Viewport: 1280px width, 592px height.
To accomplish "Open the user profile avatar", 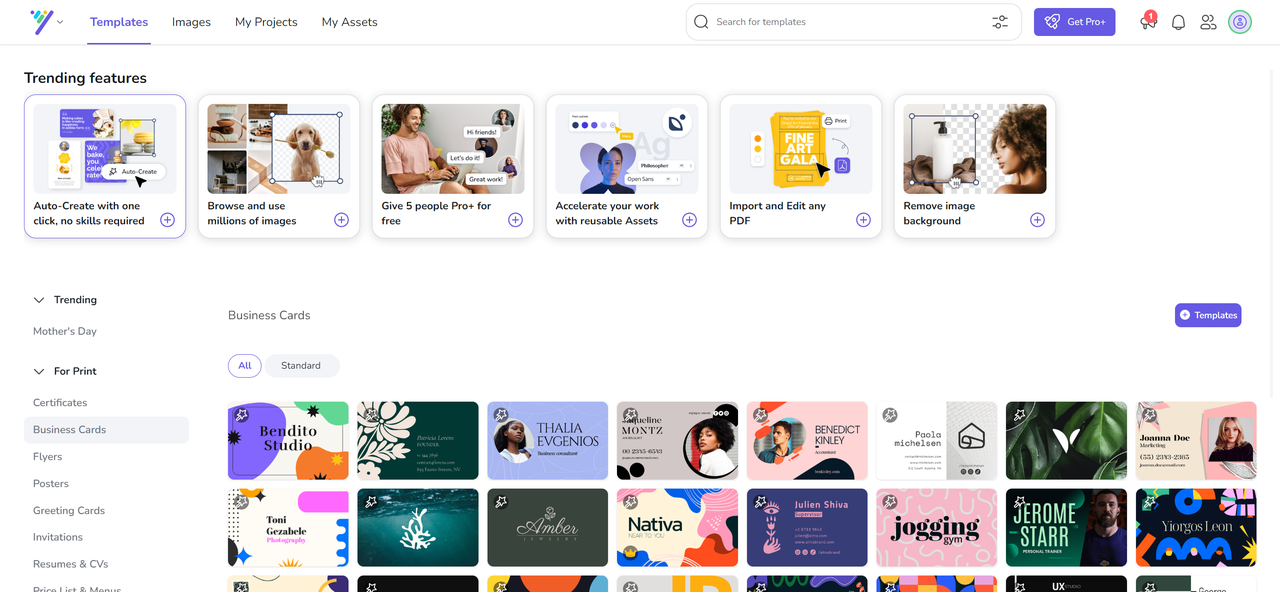I will pyautogui.click(x=1240, y=22).
